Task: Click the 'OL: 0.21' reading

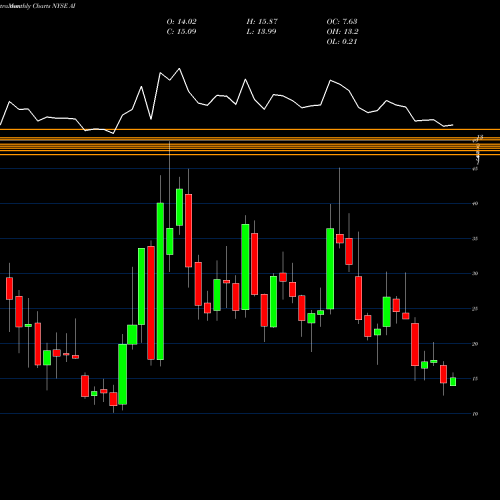Action: (342, 42)
